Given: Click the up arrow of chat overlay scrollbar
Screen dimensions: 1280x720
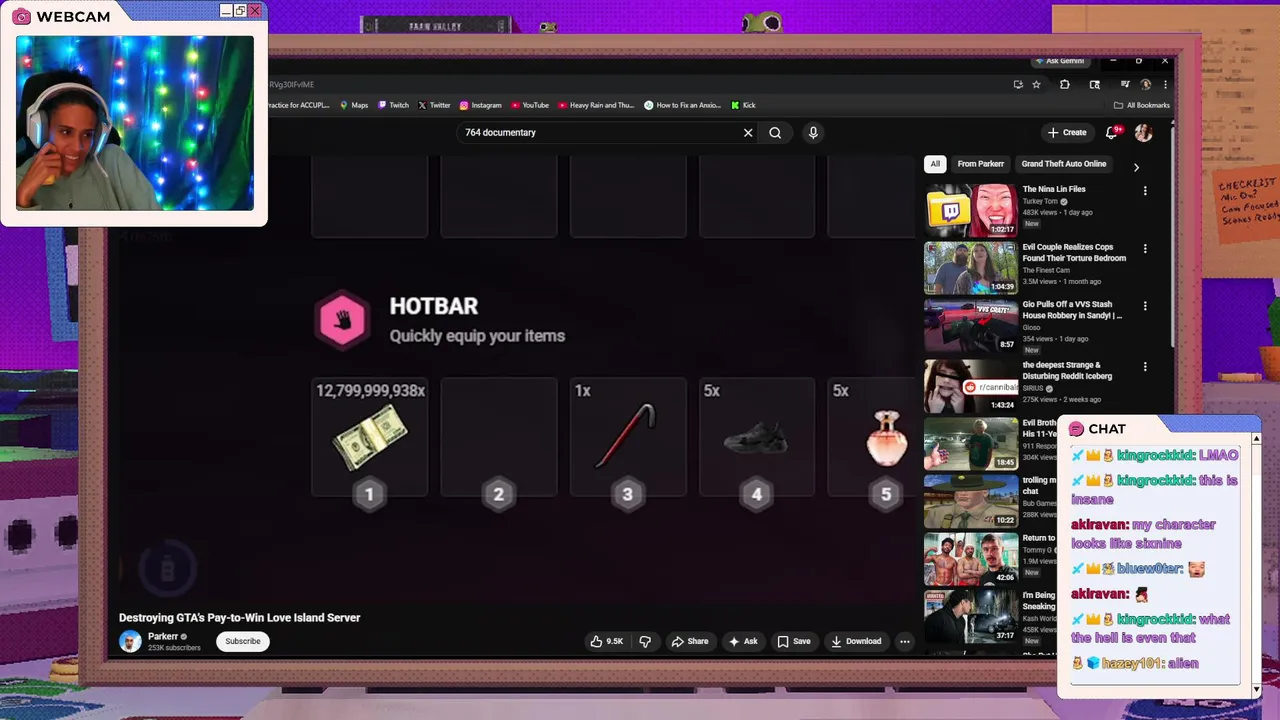Looking at the screenshot, I should click(x=1256, y=438).
